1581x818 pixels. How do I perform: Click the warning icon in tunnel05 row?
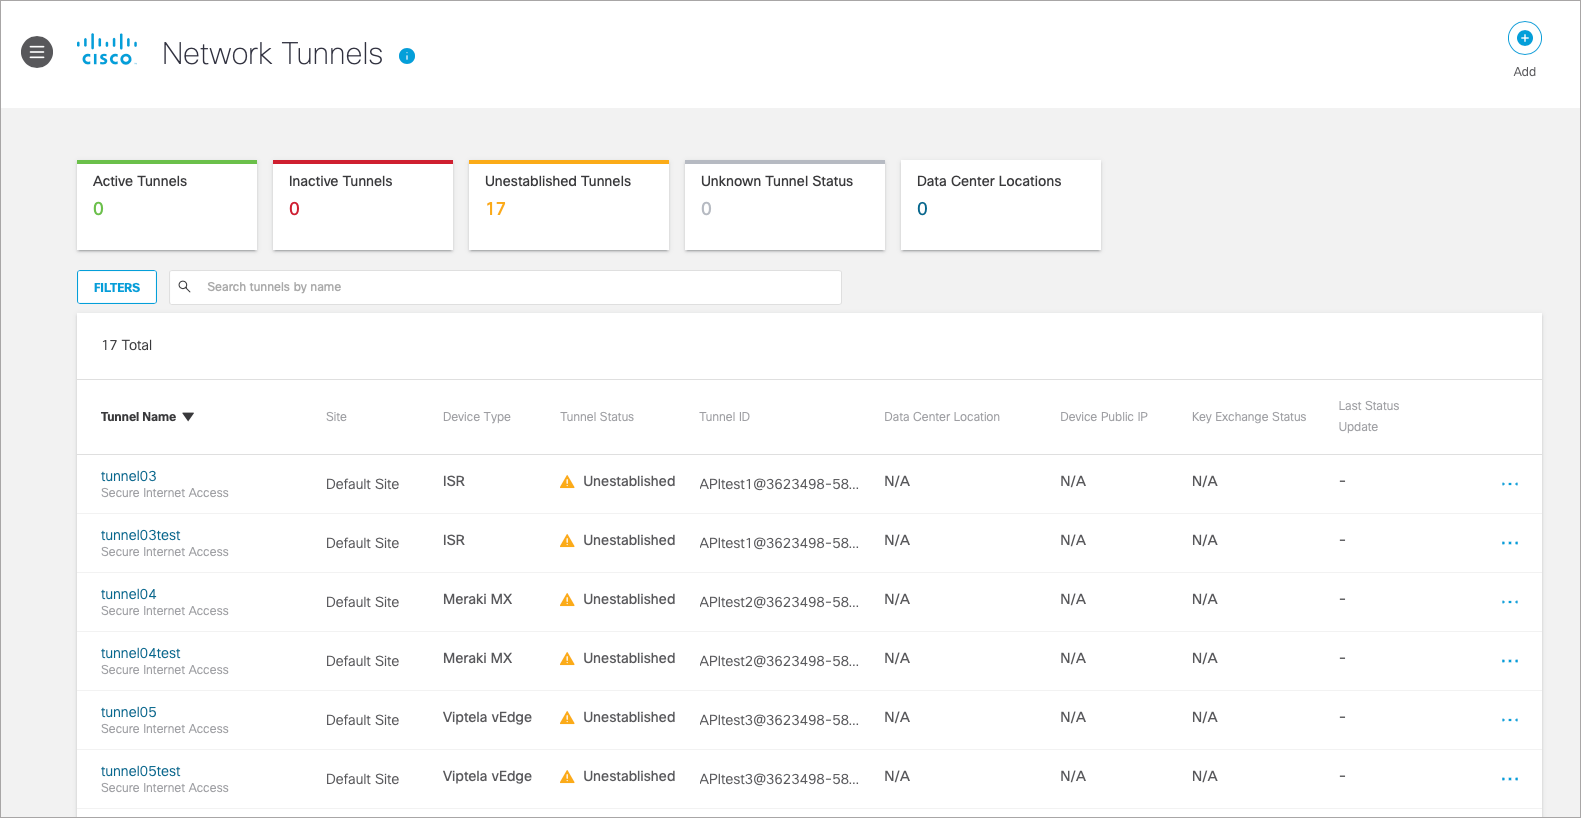coord(567,717)
